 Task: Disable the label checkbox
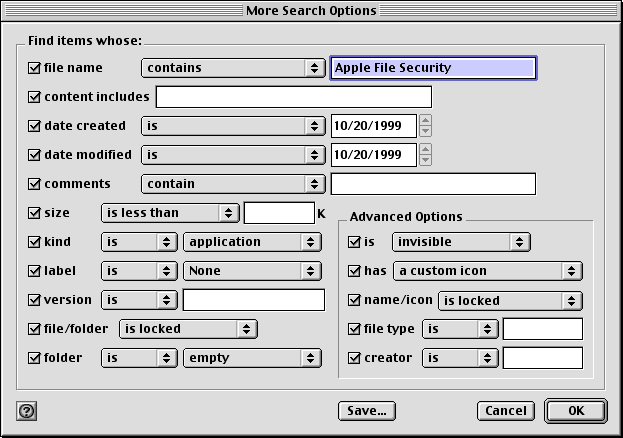click(34, 271)
